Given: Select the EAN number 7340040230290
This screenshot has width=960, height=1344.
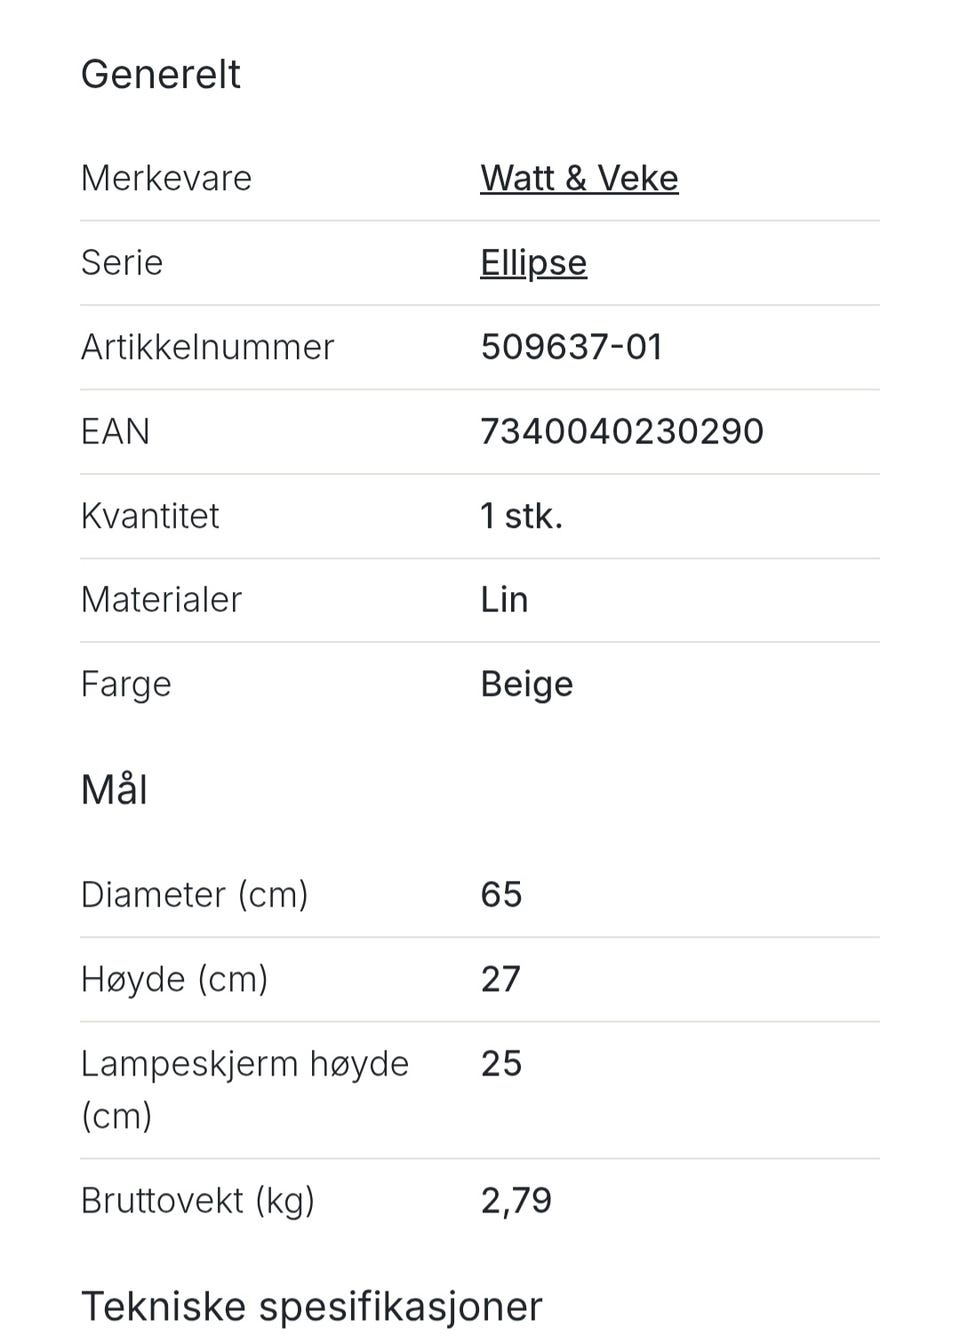Looking at the screenshot, I should pyautogui.click(x=622, y=431).
